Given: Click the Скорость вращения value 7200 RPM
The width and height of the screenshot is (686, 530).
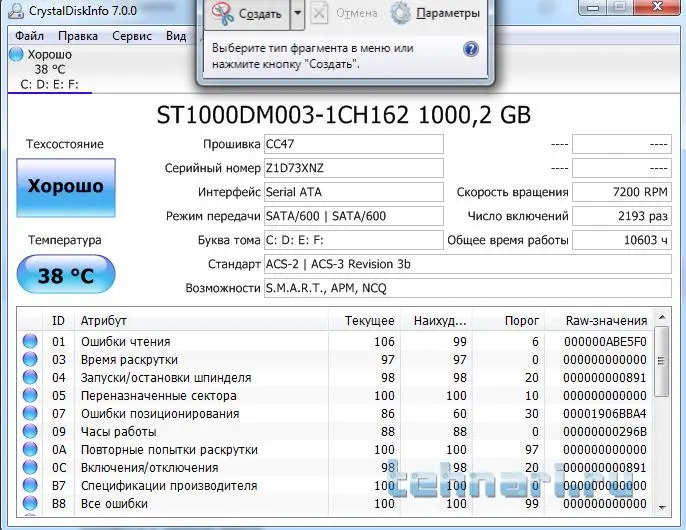Looking at the screenshot, I should 622,192.
